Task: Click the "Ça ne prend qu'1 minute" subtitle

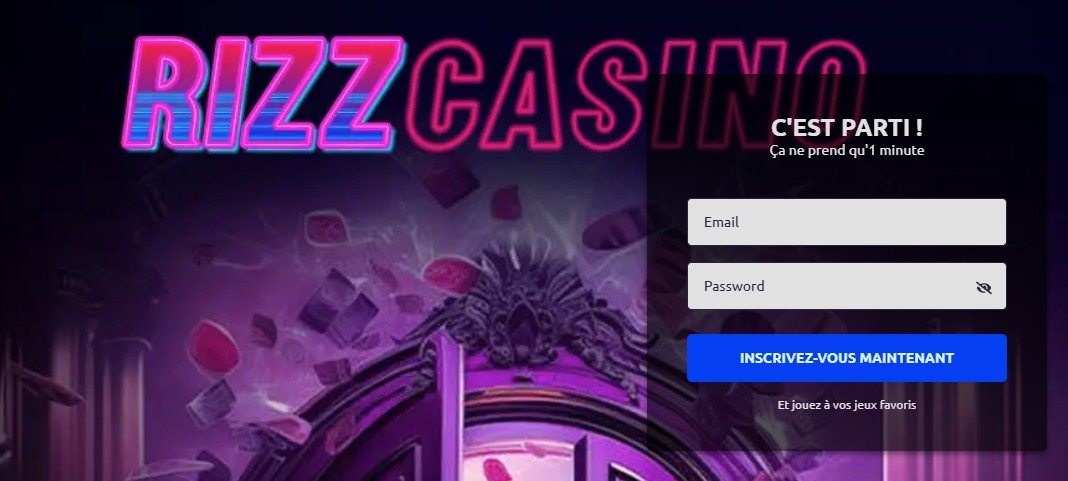Action: (847, 150)
